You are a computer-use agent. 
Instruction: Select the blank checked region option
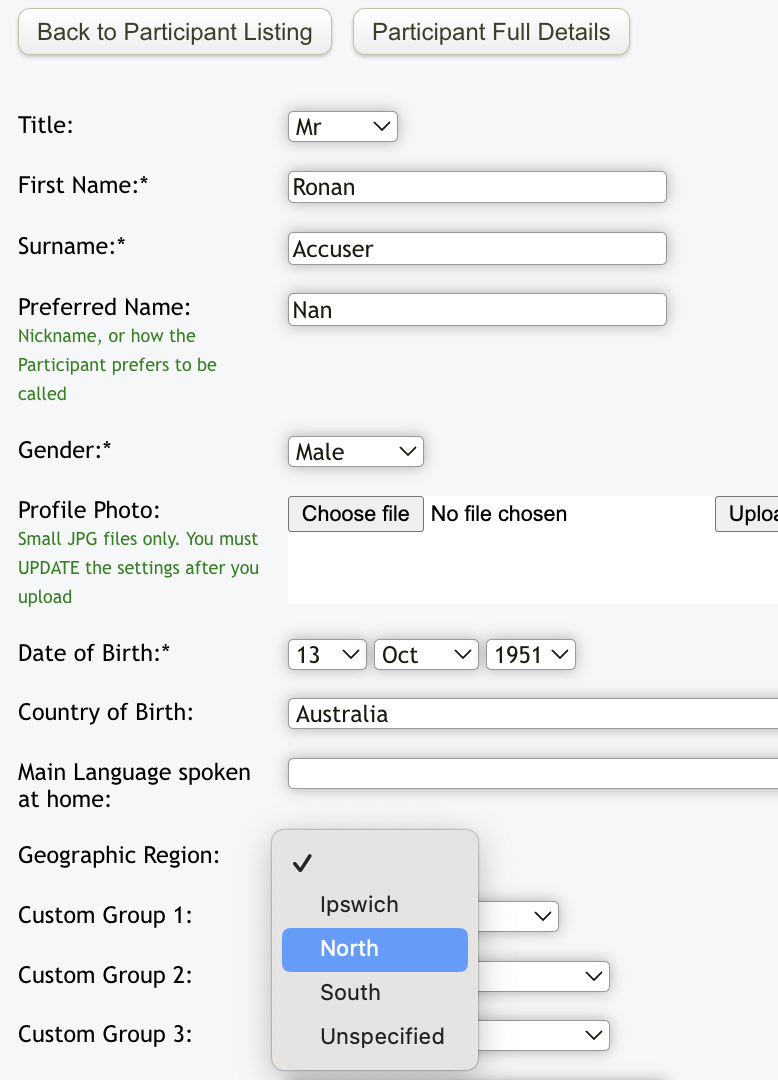pos(374,863)
